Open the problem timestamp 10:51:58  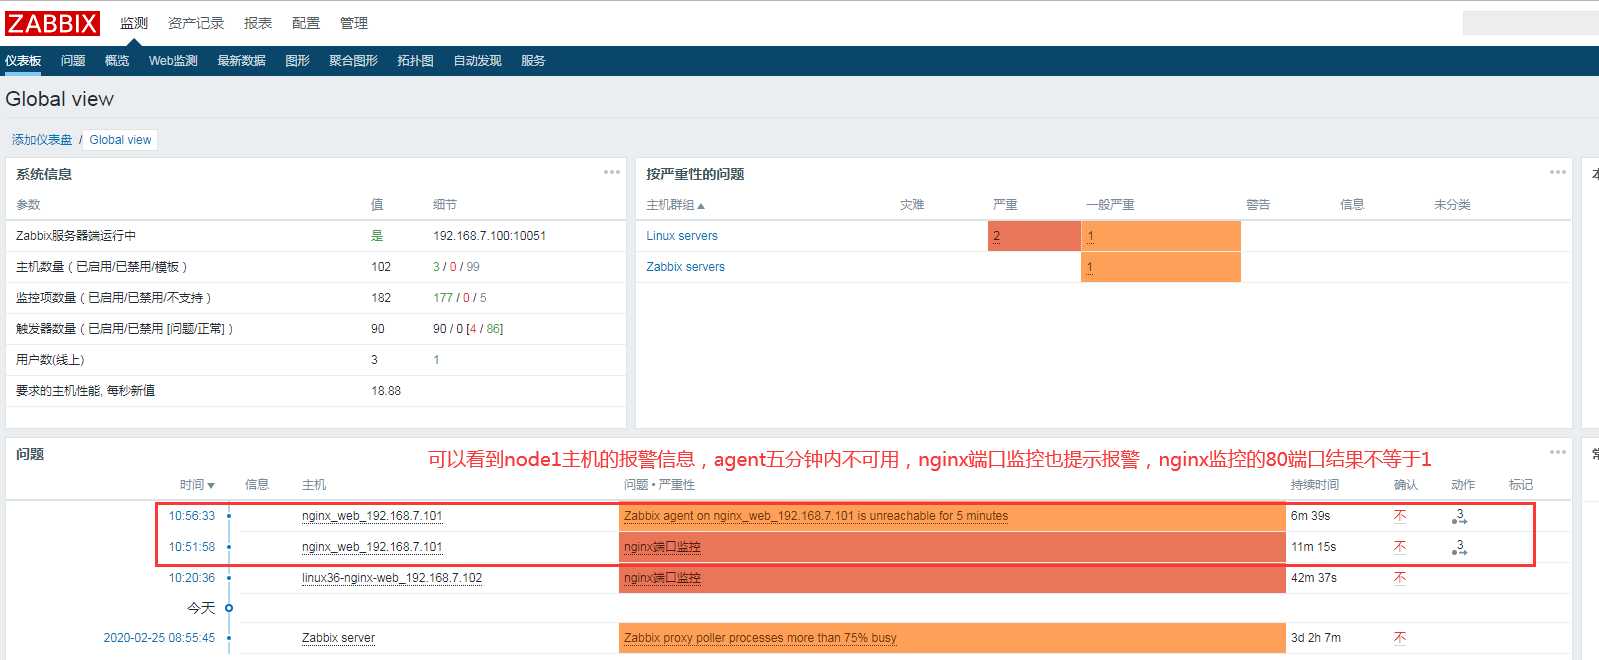coord(191,547)
